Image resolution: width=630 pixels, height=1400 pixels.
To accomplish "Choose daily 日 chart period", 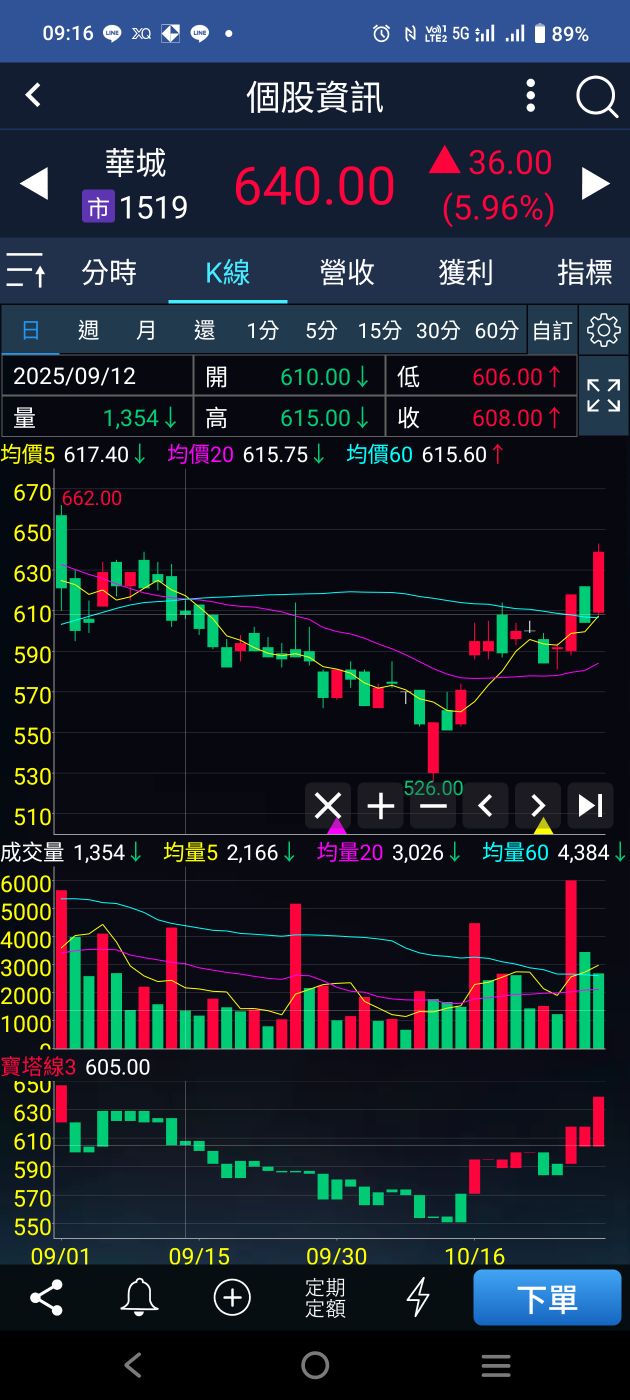I will tap(30, 330).
